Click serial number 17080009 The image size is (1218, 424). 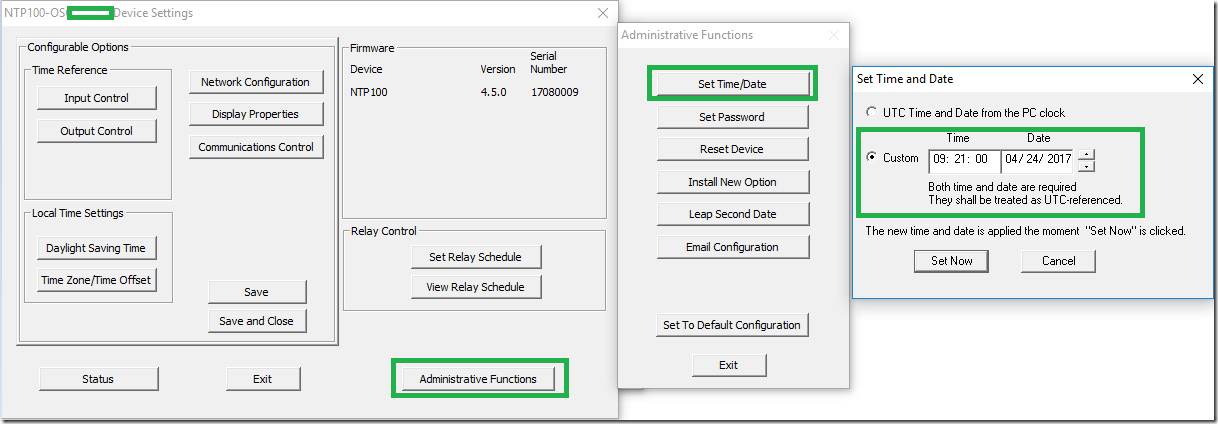tap(554, 92)
